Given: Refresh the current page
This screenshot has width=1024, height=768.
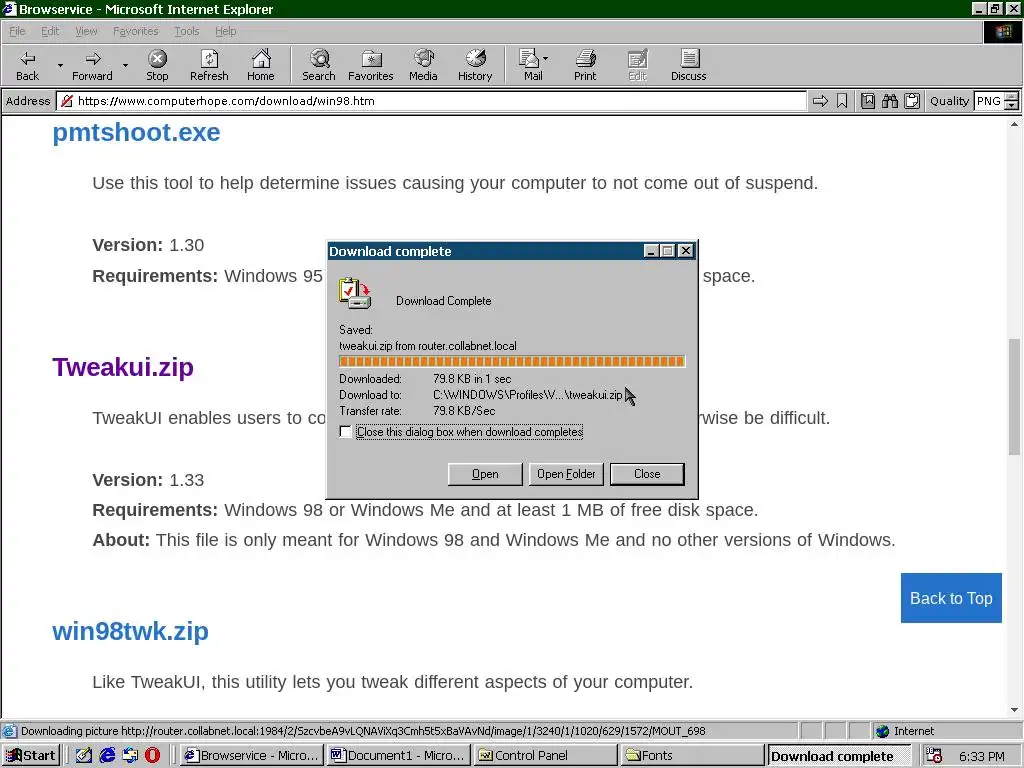Looking at the screenshot, I should [x=209, y=65].
